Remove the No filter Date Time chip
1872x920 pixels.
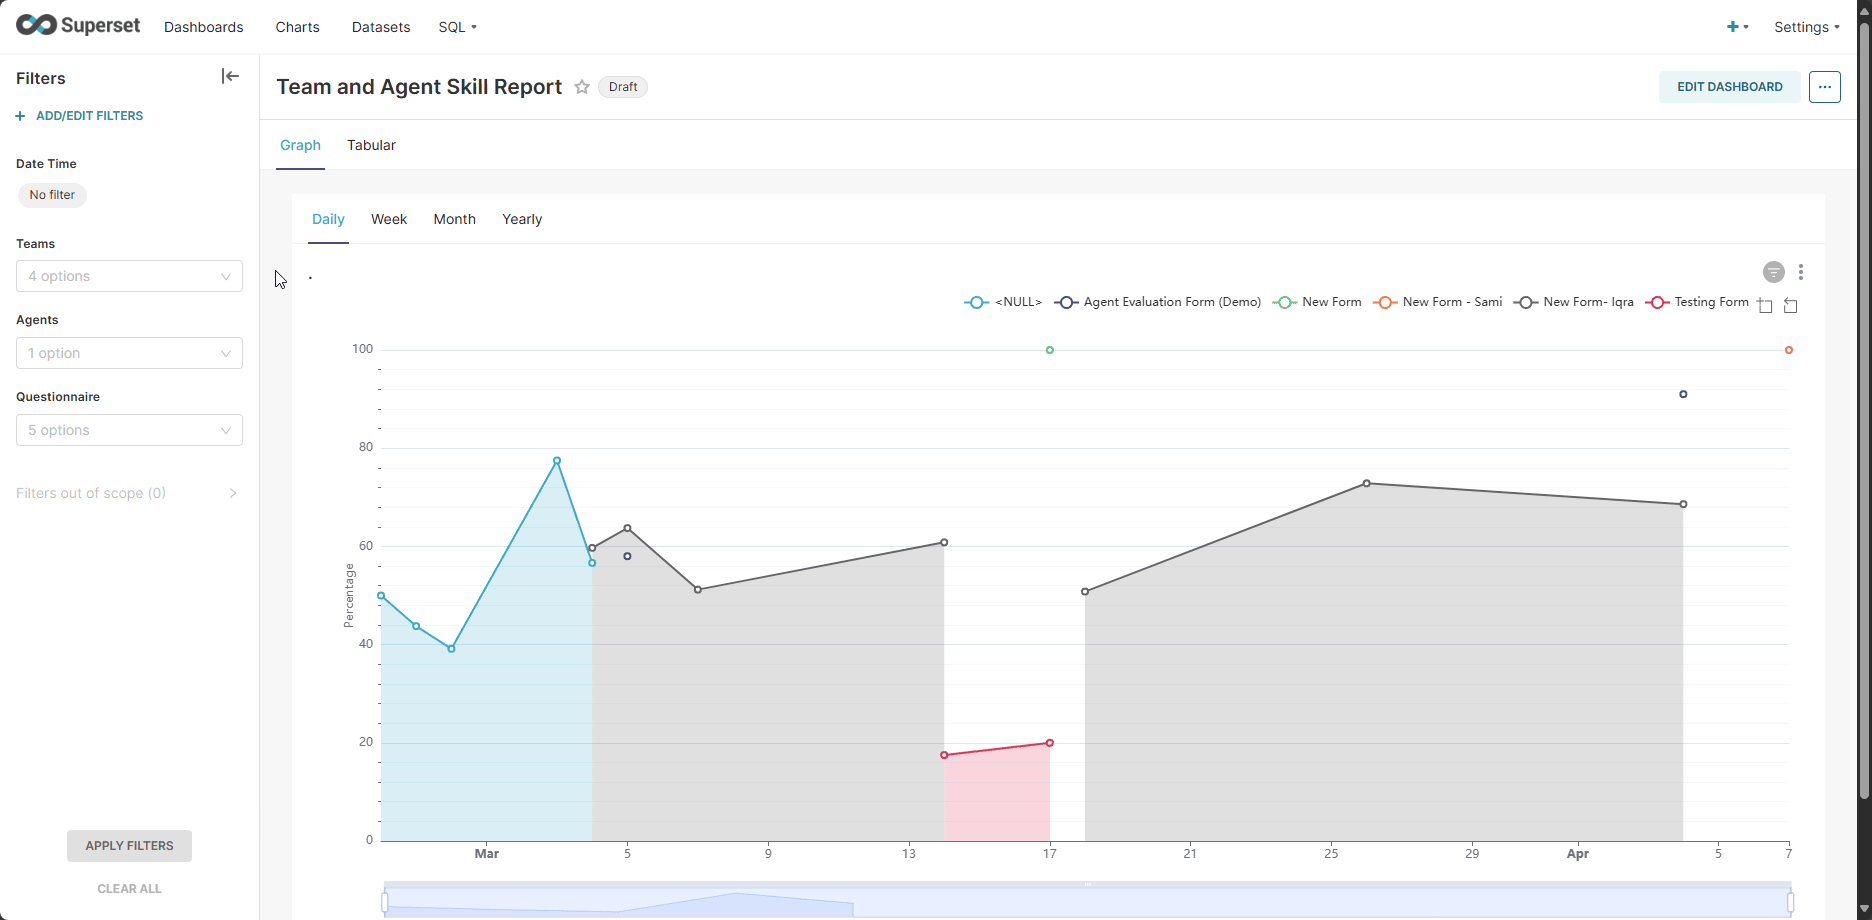pyautogui.click(x=52, y=195)
